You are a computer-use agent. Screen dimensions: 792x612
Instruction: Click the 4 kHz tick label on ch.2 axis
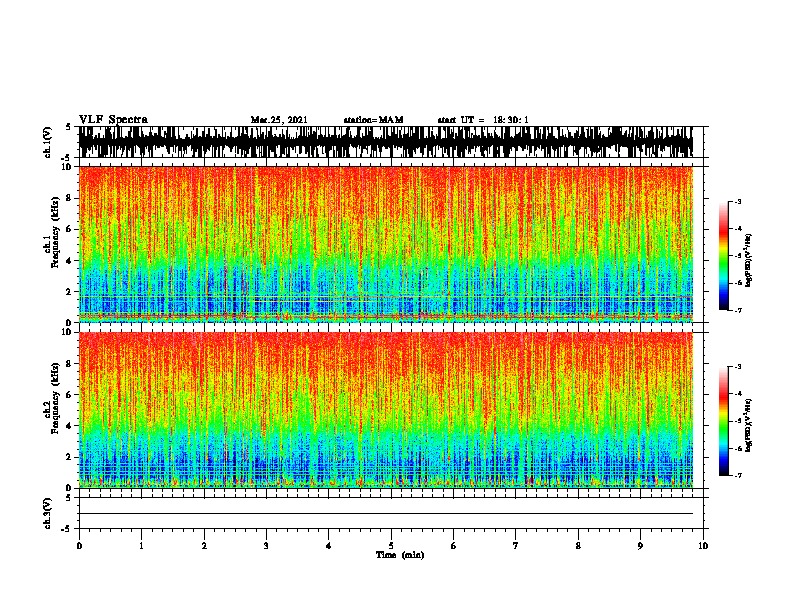70,426
